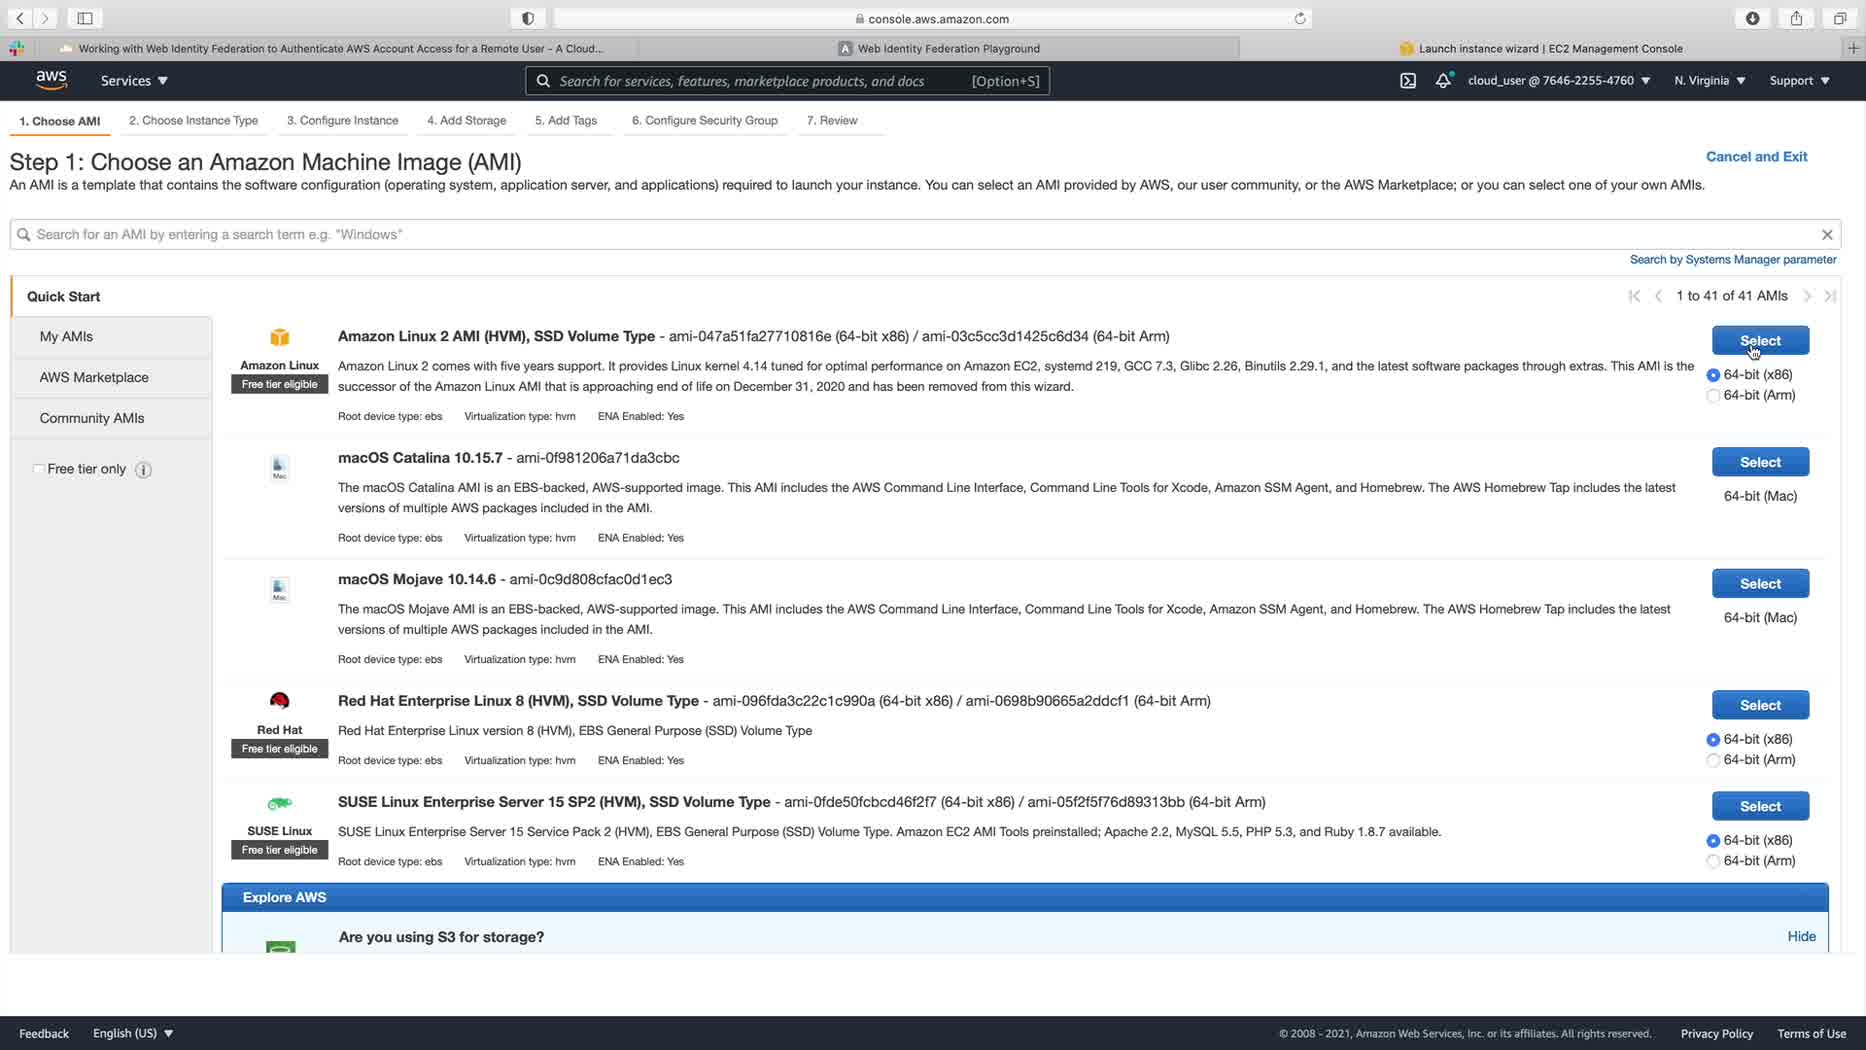Go to first page of AMIs

[1634, 296]
